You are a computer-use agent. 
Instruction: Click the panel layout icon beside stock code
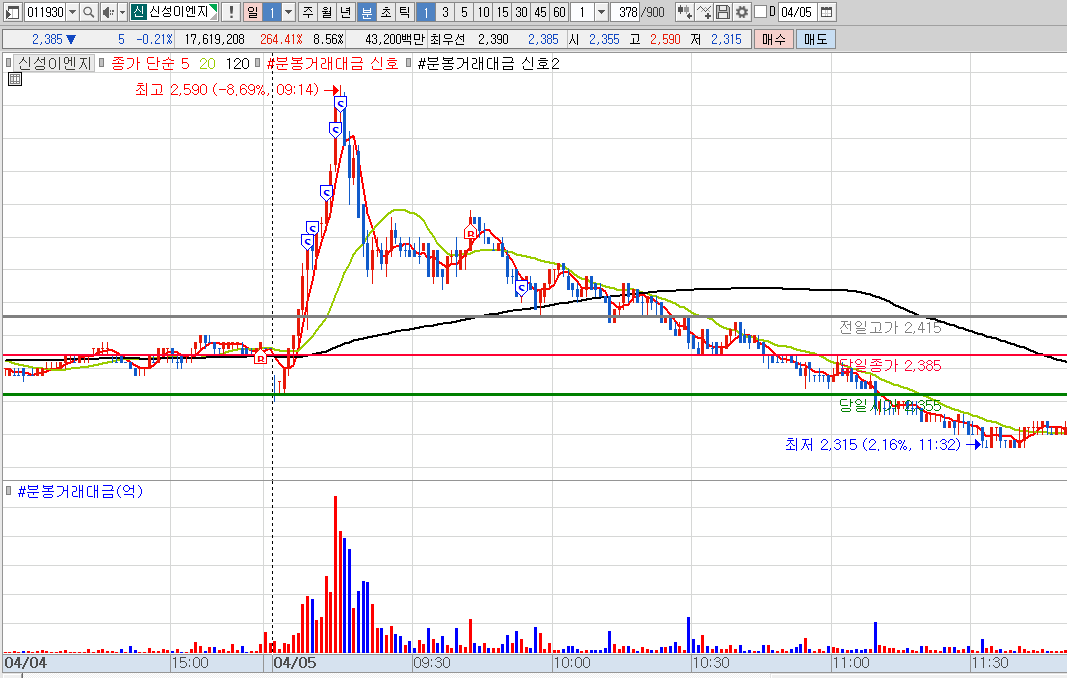pos(13,12)
